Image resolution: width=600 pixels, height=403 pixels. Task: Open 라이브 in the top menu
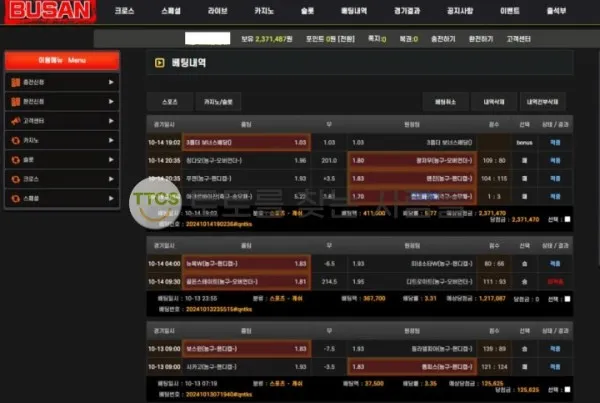click(217, 11)
